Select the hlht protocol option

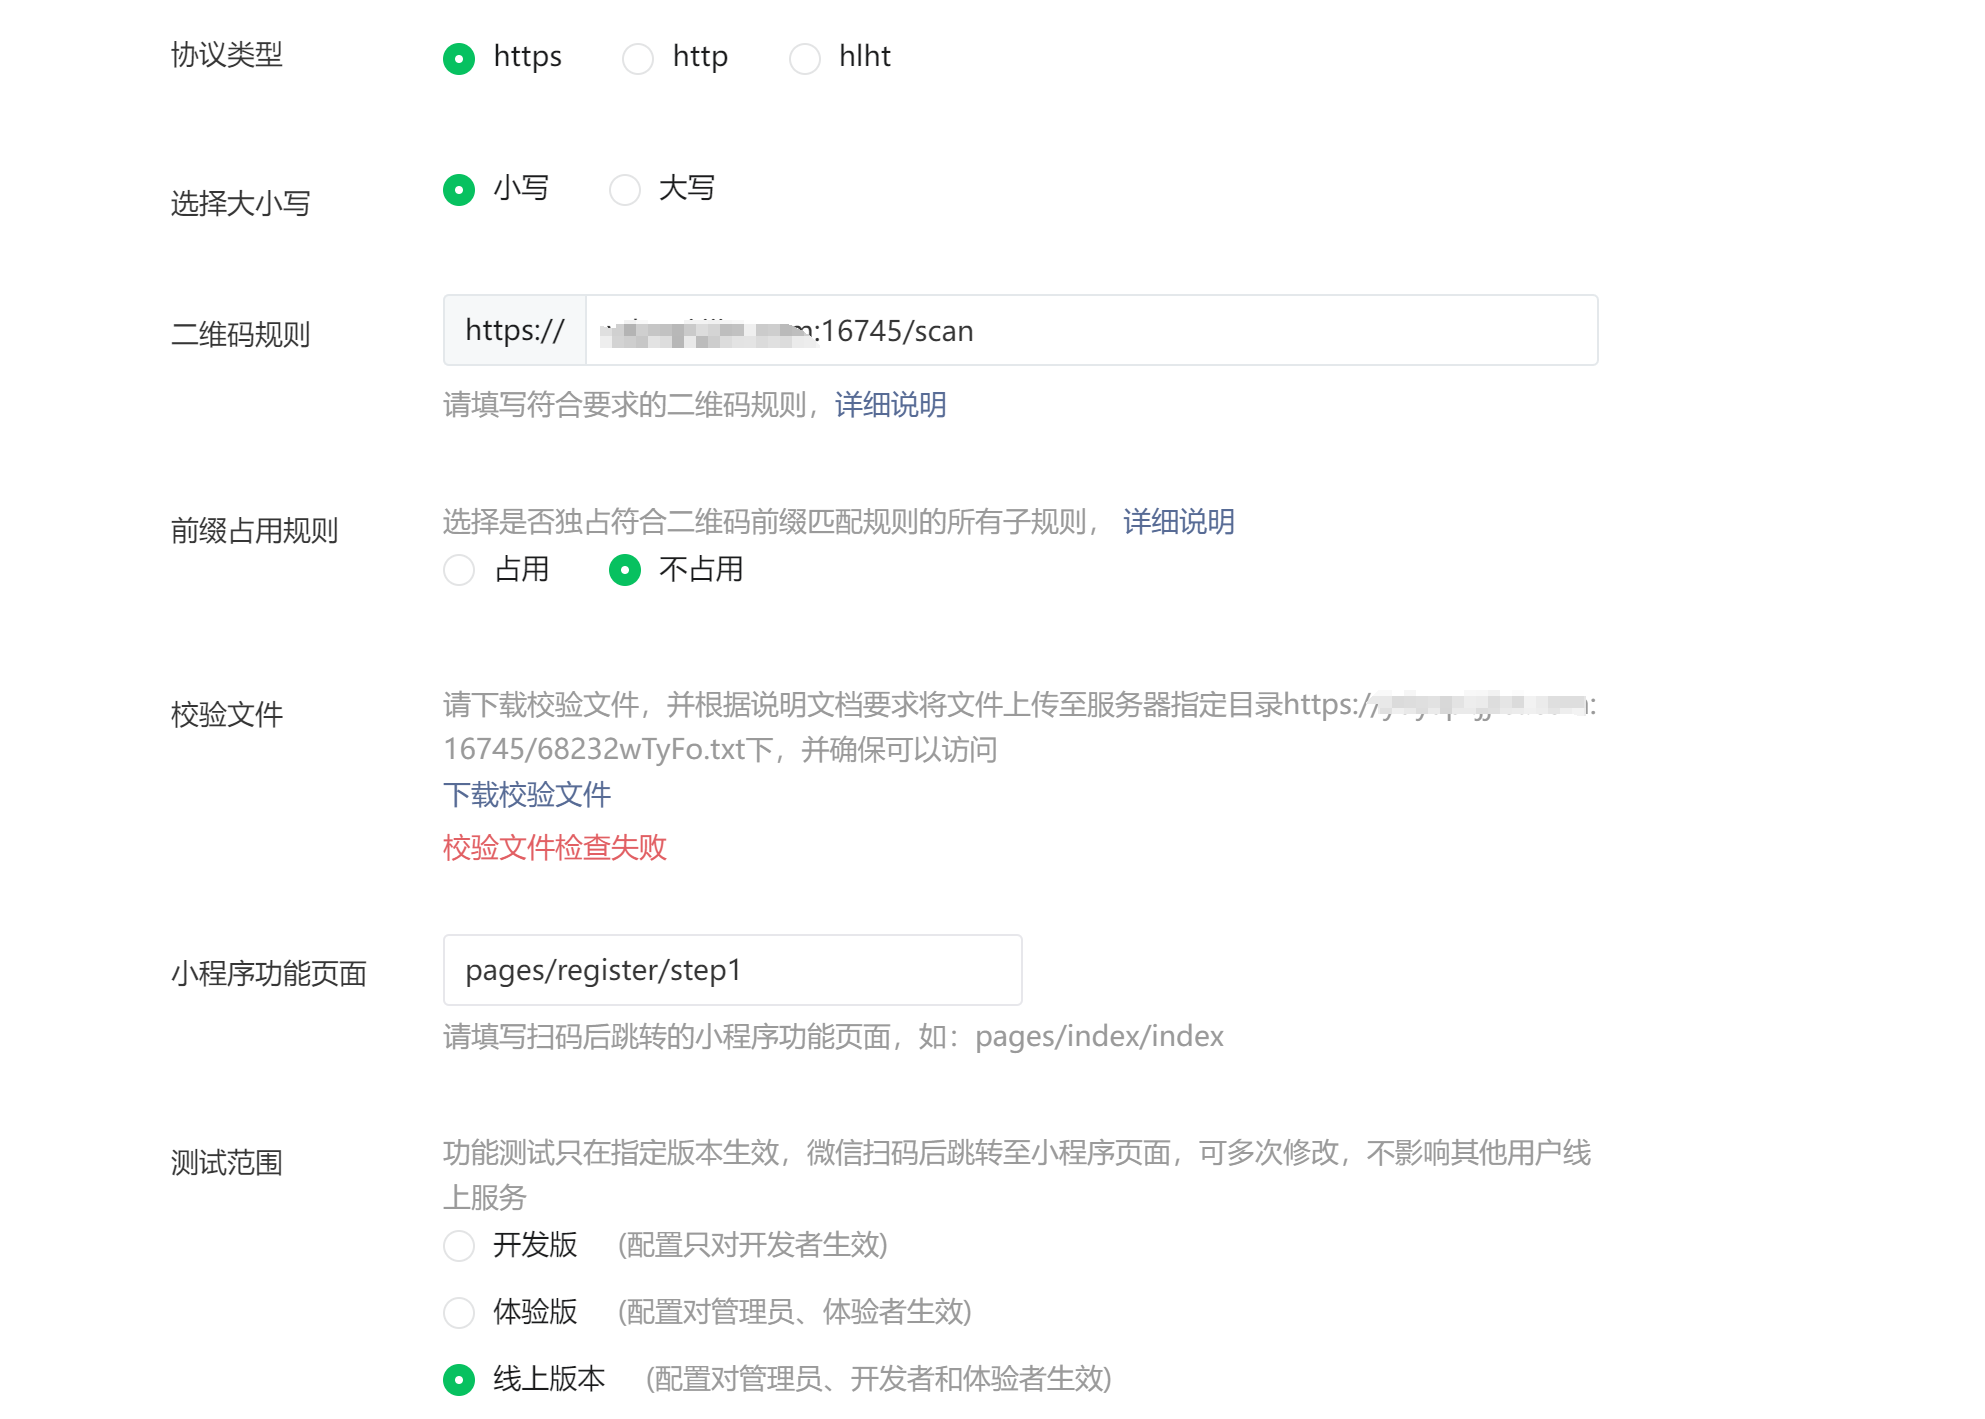805,59
